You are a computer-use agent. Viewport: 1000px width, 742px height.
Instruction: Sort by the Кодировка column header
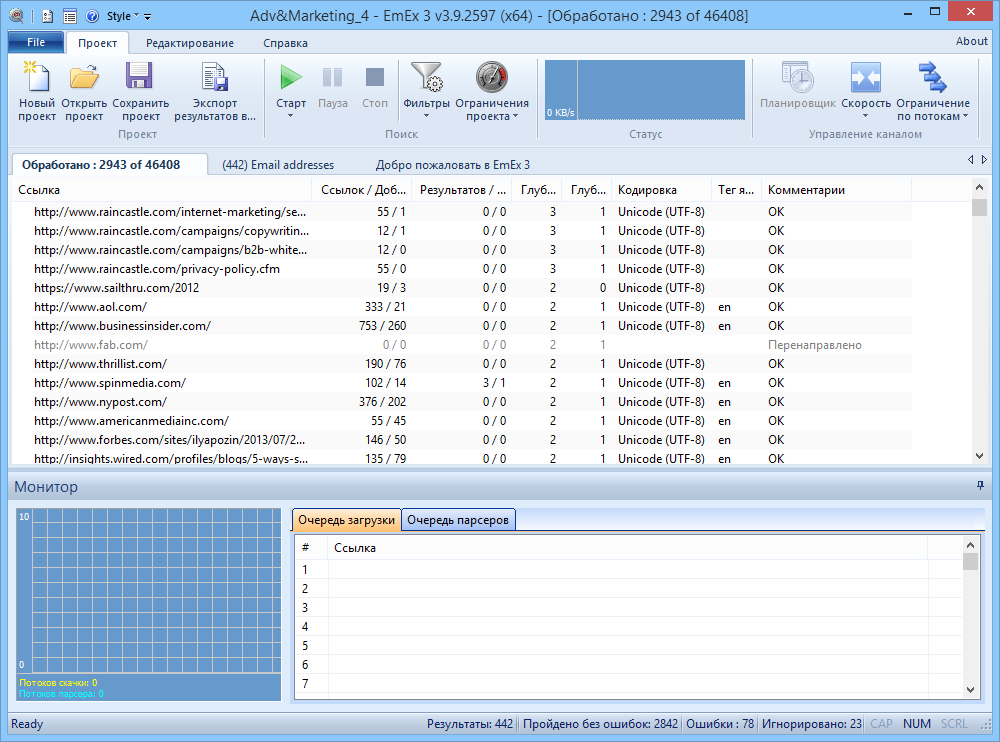(661, 189)
